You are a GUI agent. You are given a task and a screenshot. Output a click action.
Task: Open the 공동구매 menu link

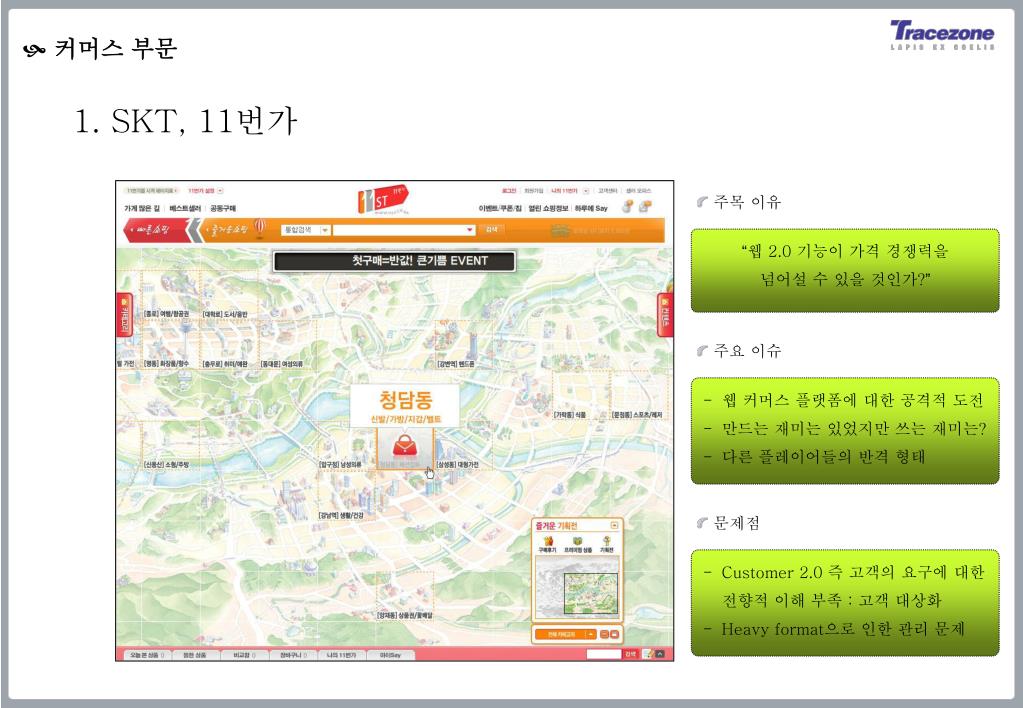point(223,208)
